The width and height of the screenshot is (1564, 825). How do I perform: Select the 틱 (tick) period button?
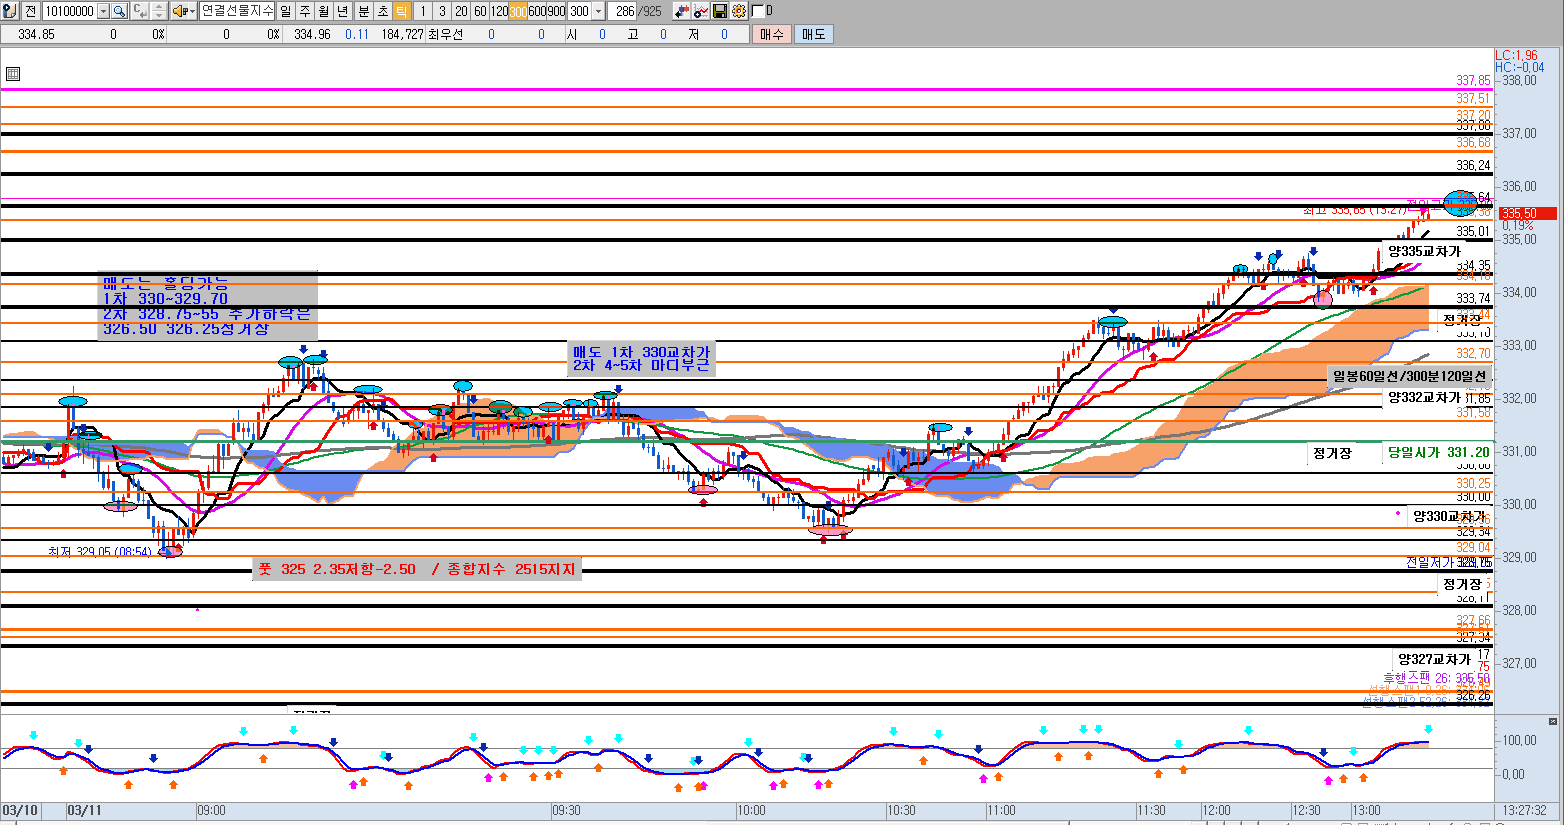pos(401,11)
